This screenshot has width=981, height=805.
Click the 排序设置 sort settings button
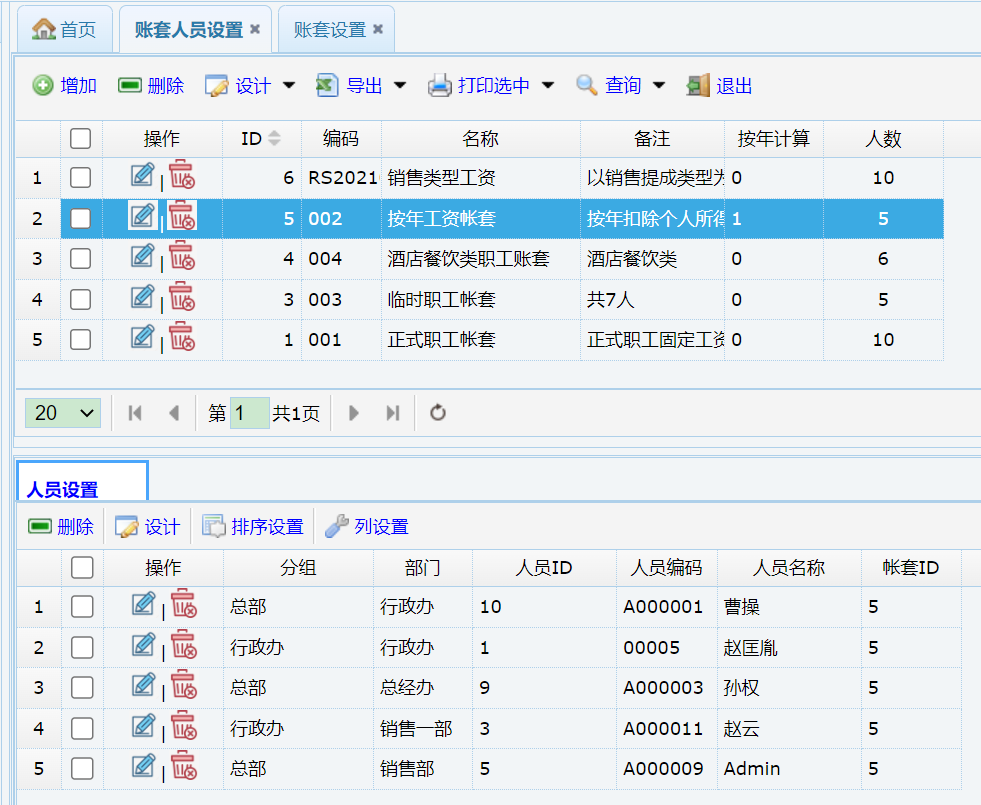[x=254, y=527]
